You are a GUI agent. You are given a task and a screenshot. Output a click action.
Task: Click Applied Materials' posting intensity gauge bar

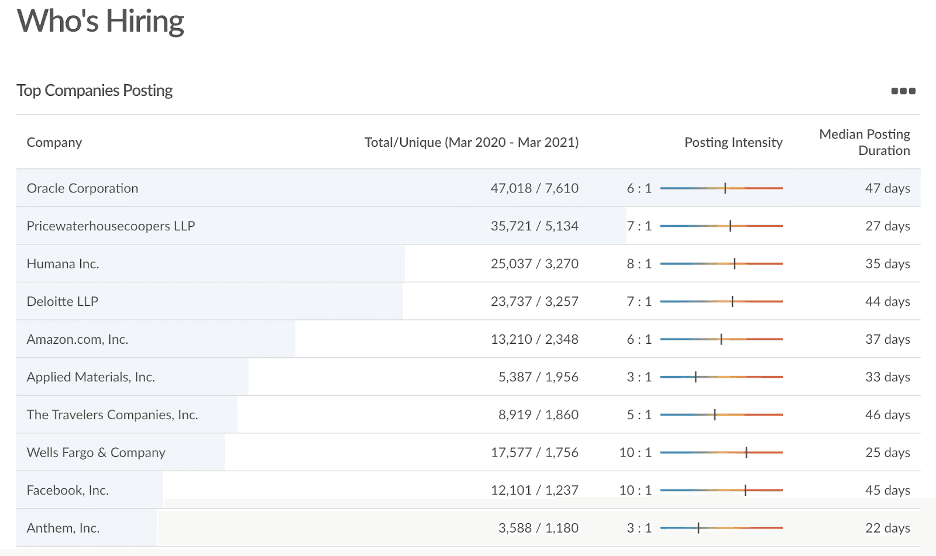[x=721, y=377]
